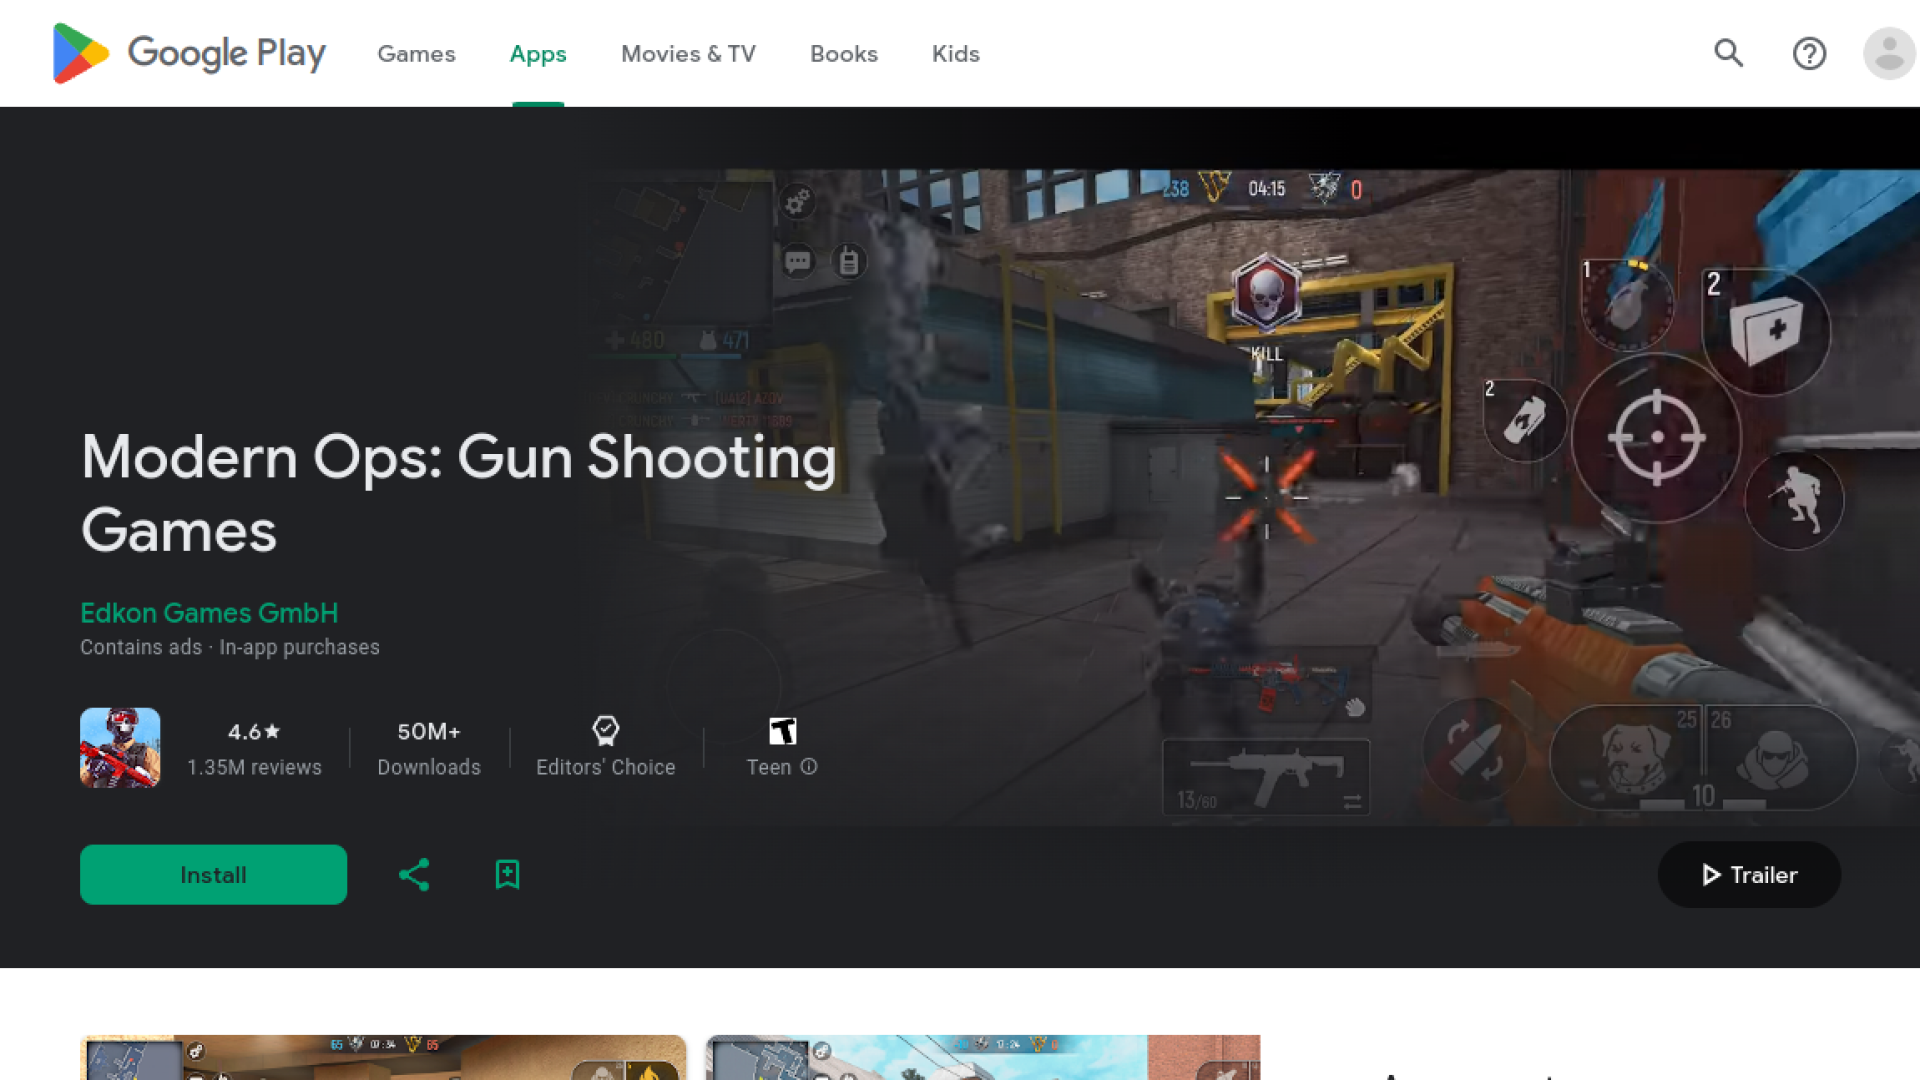The image size is (1920, 1080).
Task: Click the 4.6 star rating reviews
Action: [x=254, y=748]
